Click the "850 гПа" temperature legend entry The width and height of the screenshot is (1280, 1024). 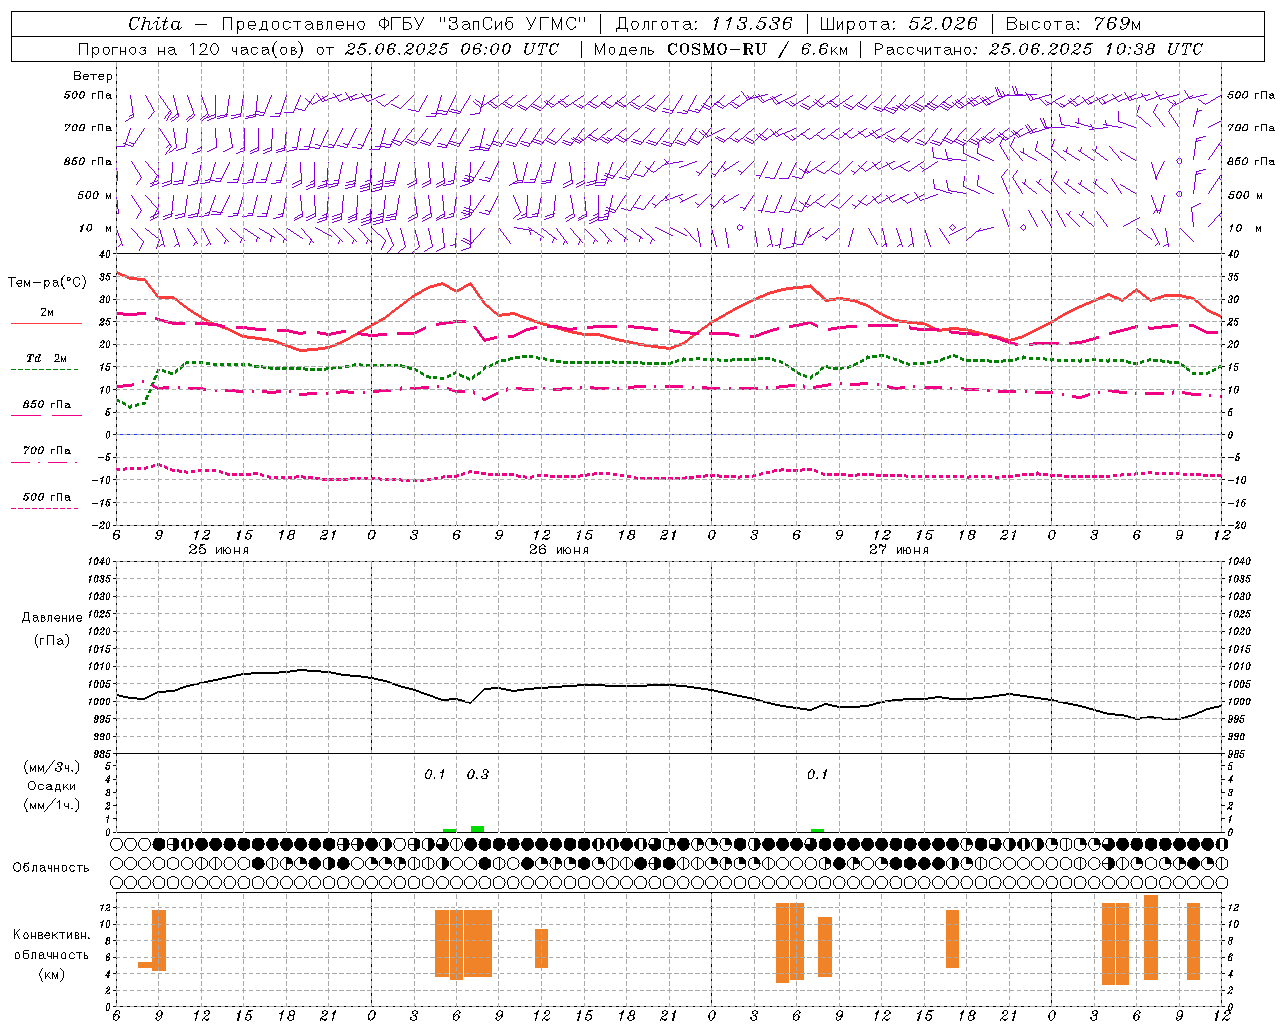[47, 404]
